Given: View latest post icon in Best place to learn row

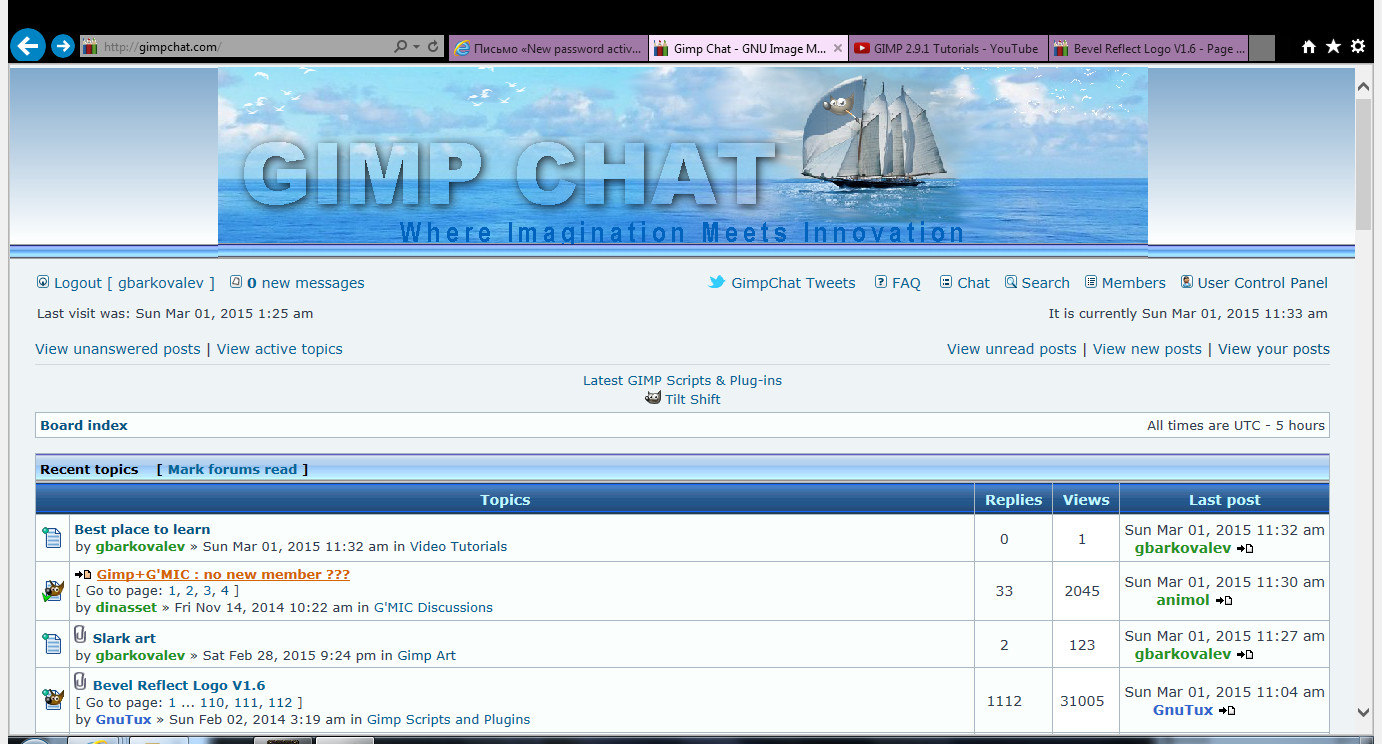Looking at the screenshot, I should coord(1245,549).
